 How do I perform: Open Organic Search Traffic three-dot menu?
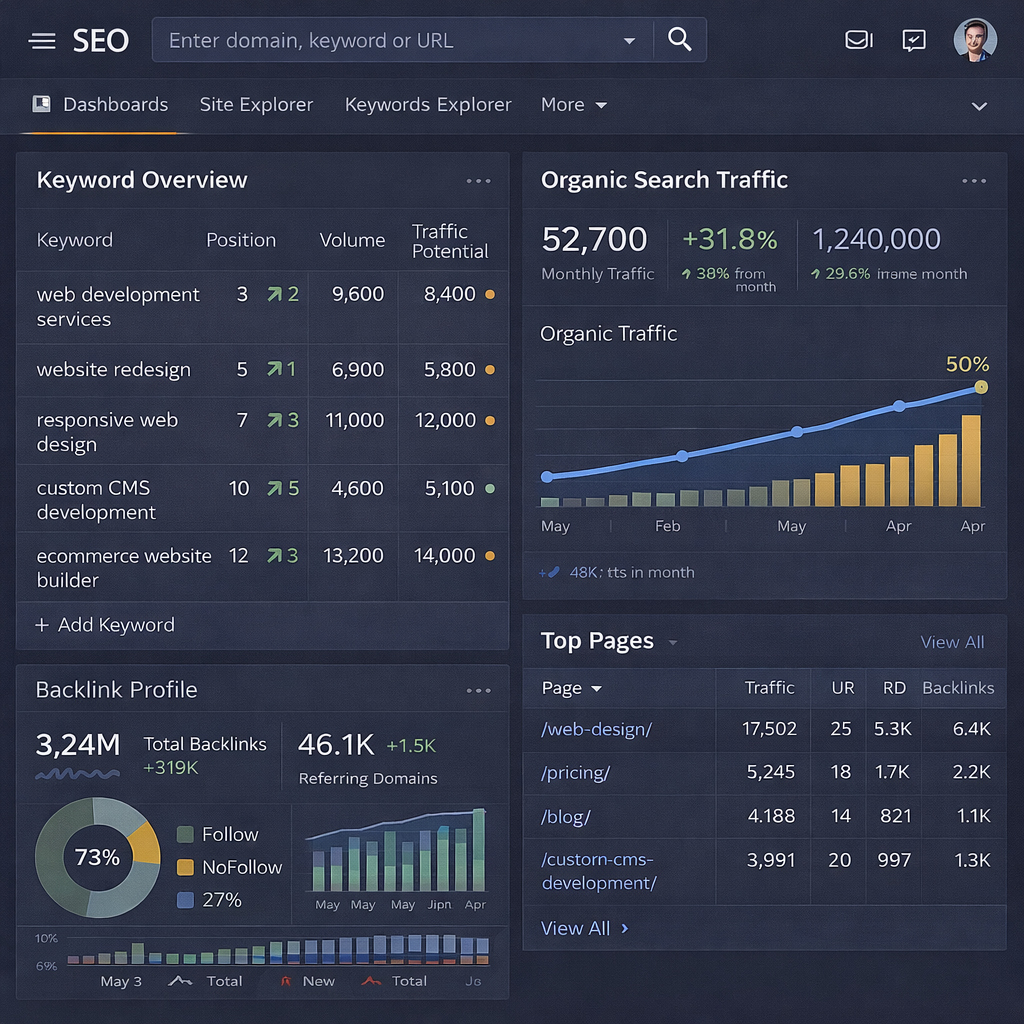[x=974, y=181]
